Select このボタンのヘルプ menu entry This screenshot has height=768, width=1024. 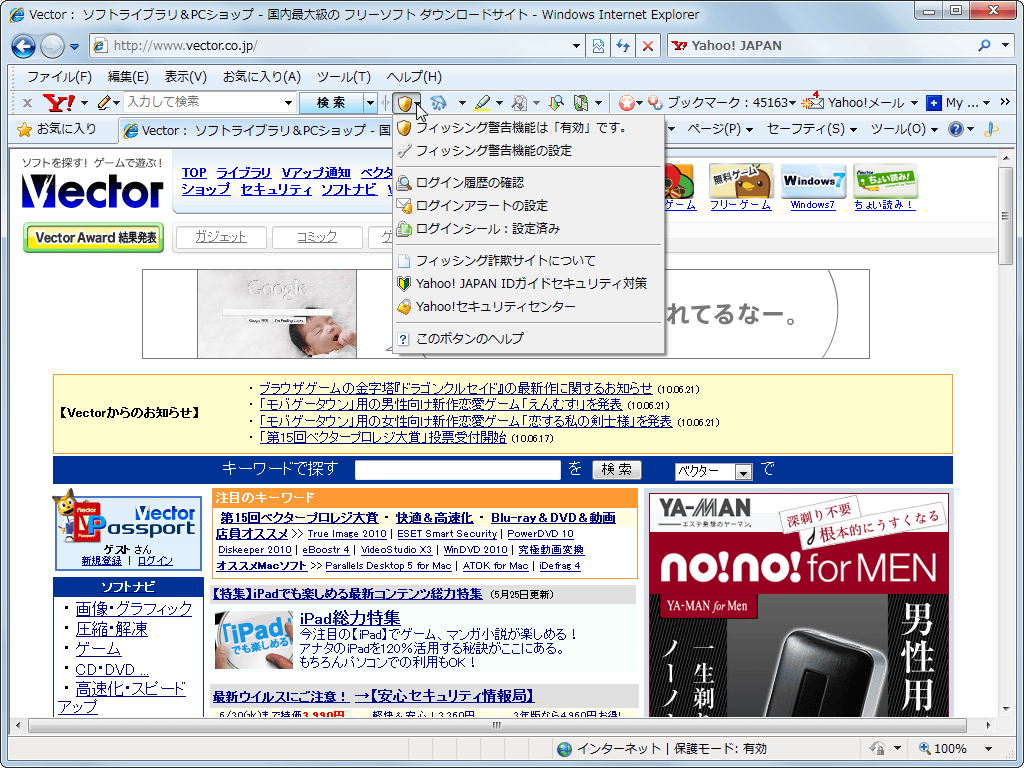point(528,338)
